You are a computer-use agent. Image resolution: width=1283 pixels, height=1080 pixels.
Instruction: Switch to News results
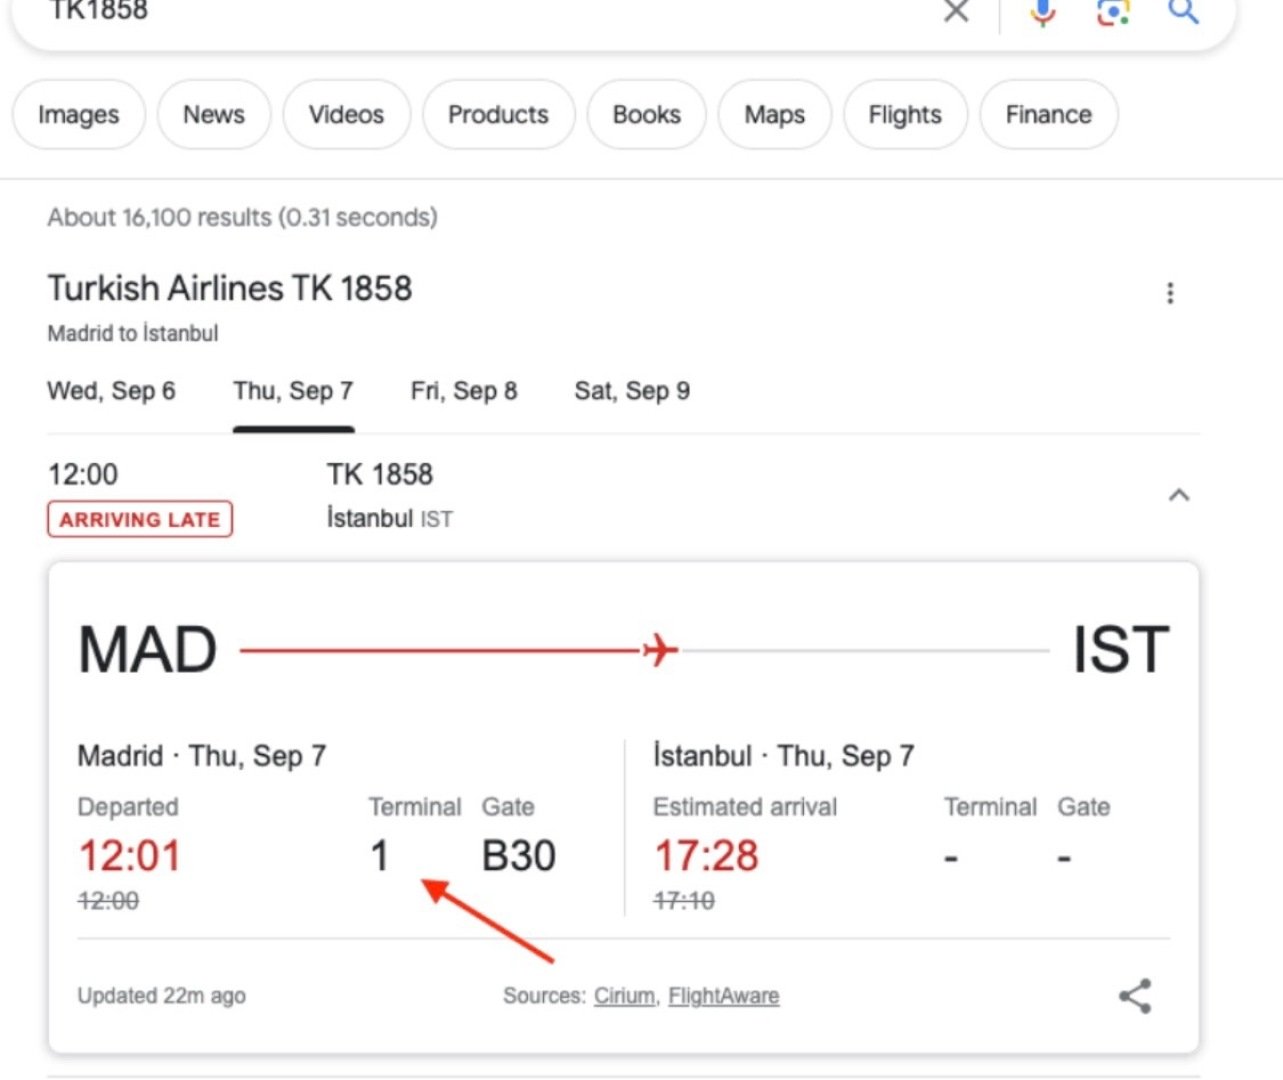(214, 115)
